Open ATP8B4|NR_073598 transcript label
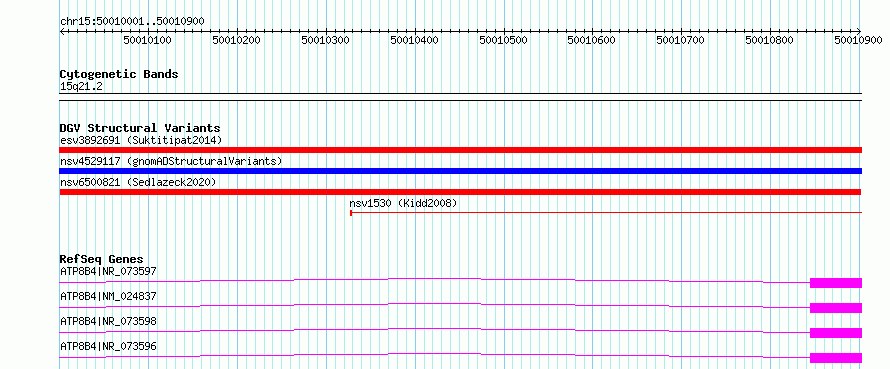The image size is (890, 369). click(108, 321)
